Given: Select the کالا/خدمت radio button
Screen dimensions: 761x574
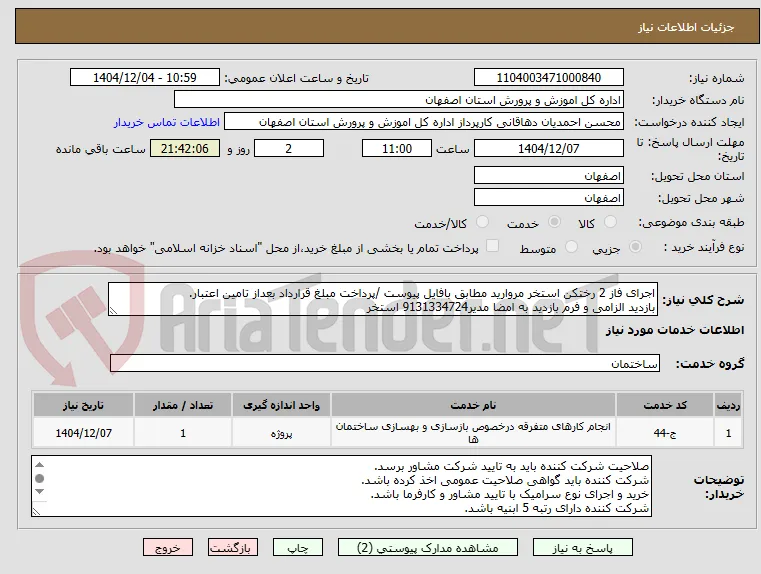Looking at the screenshot, I should (482, 222).
